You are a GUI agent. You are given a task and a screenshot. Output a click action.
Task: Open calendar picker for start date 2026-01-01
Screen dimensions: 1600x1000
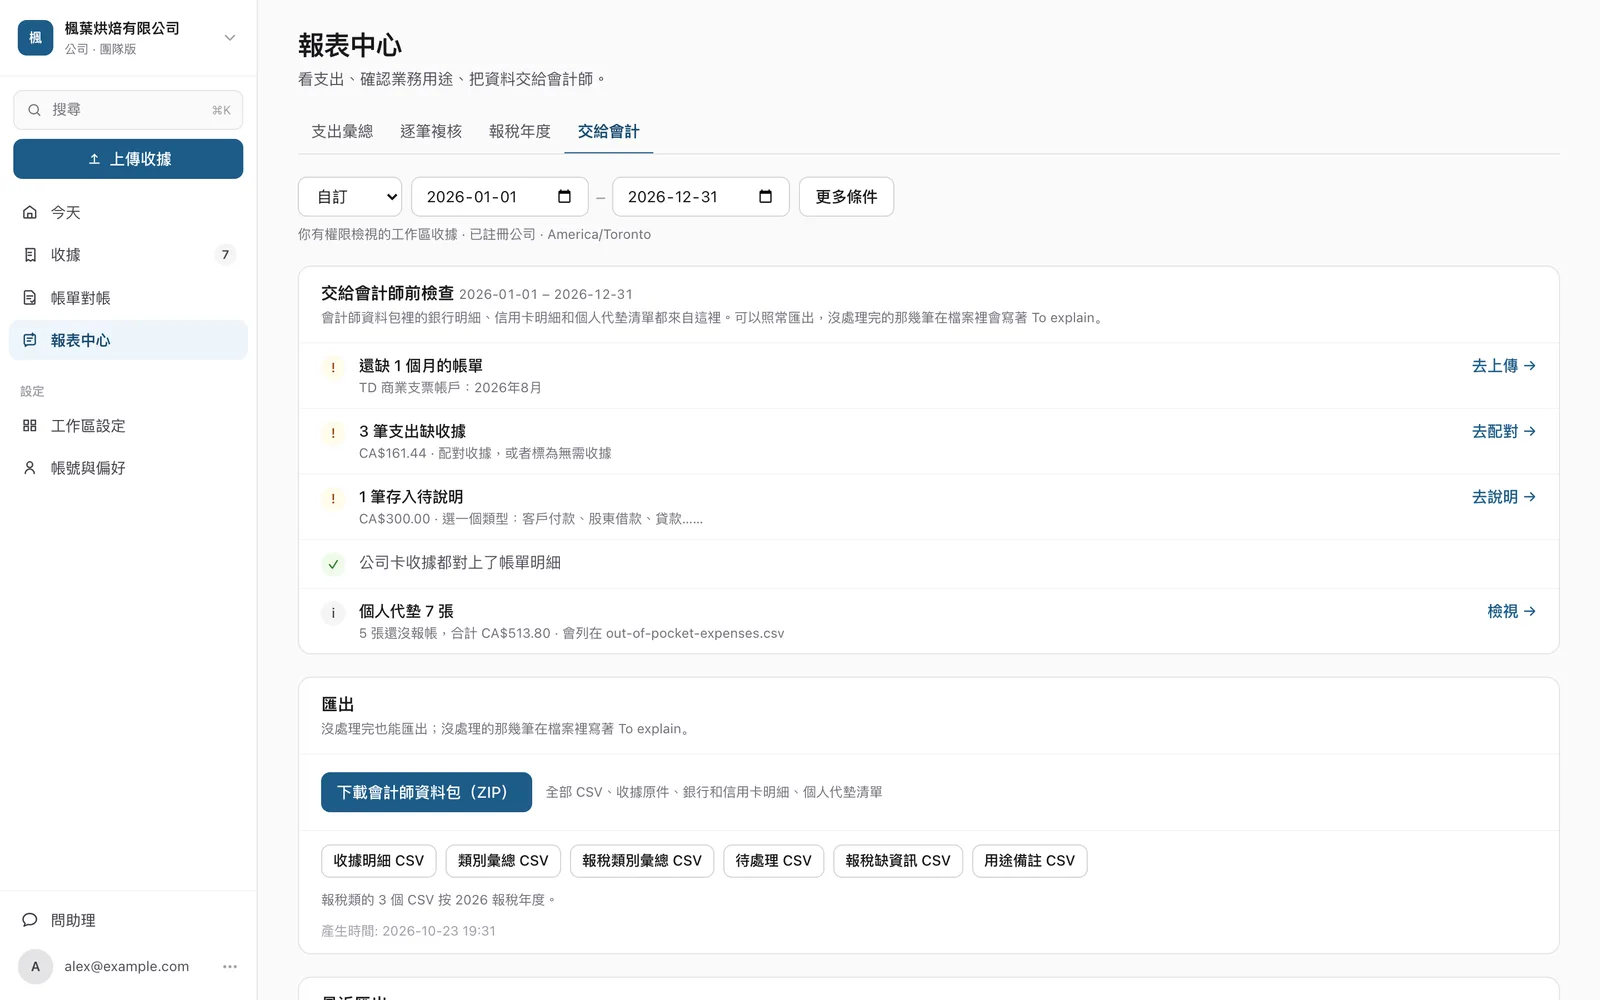(564, 197)
